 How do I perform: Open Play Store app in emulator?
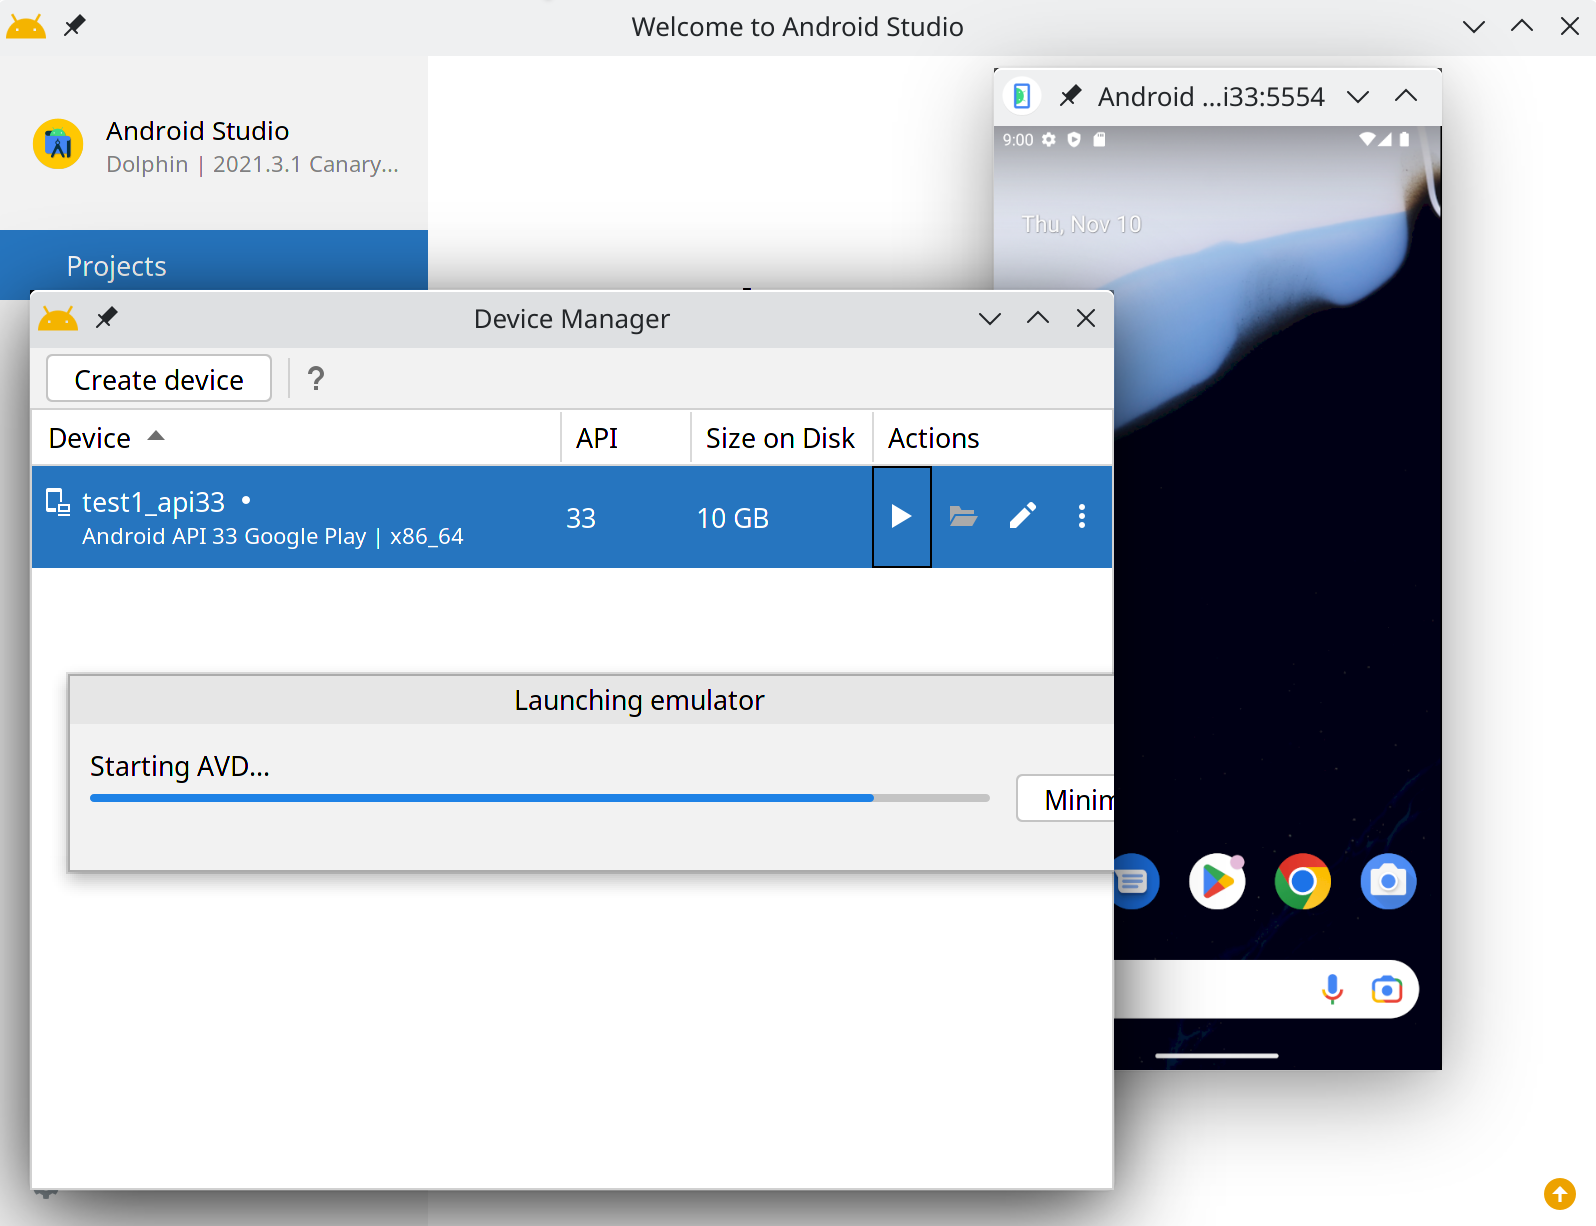[1217, 881]
